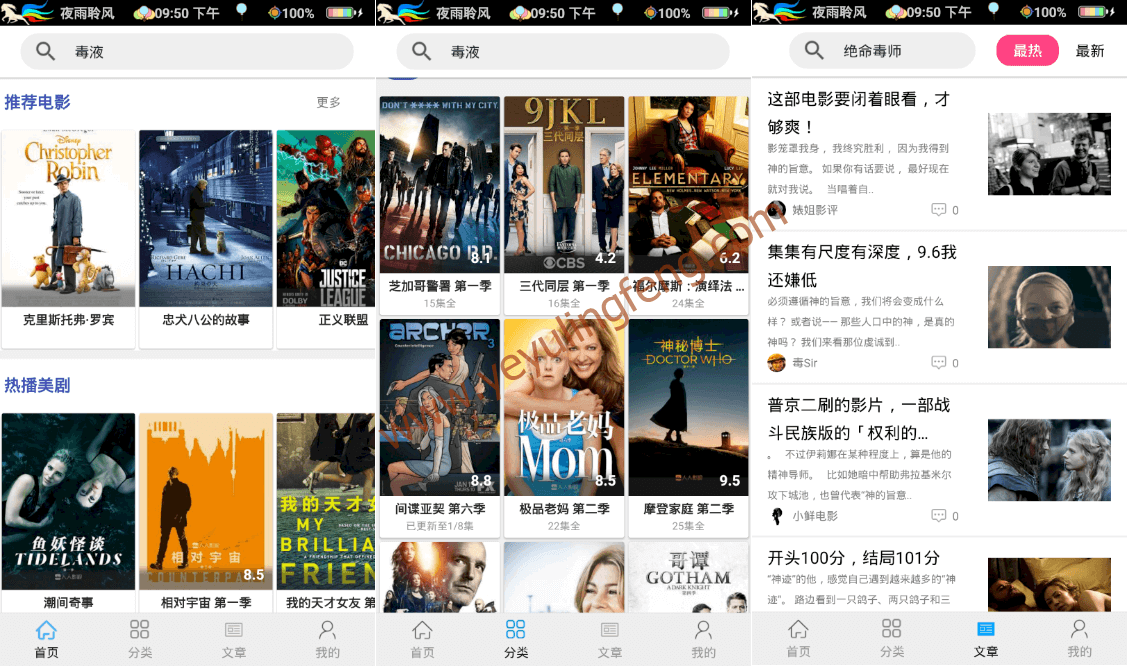Open Christopher Robin movie poster
1127x666 pixels.
click(68, 218)
